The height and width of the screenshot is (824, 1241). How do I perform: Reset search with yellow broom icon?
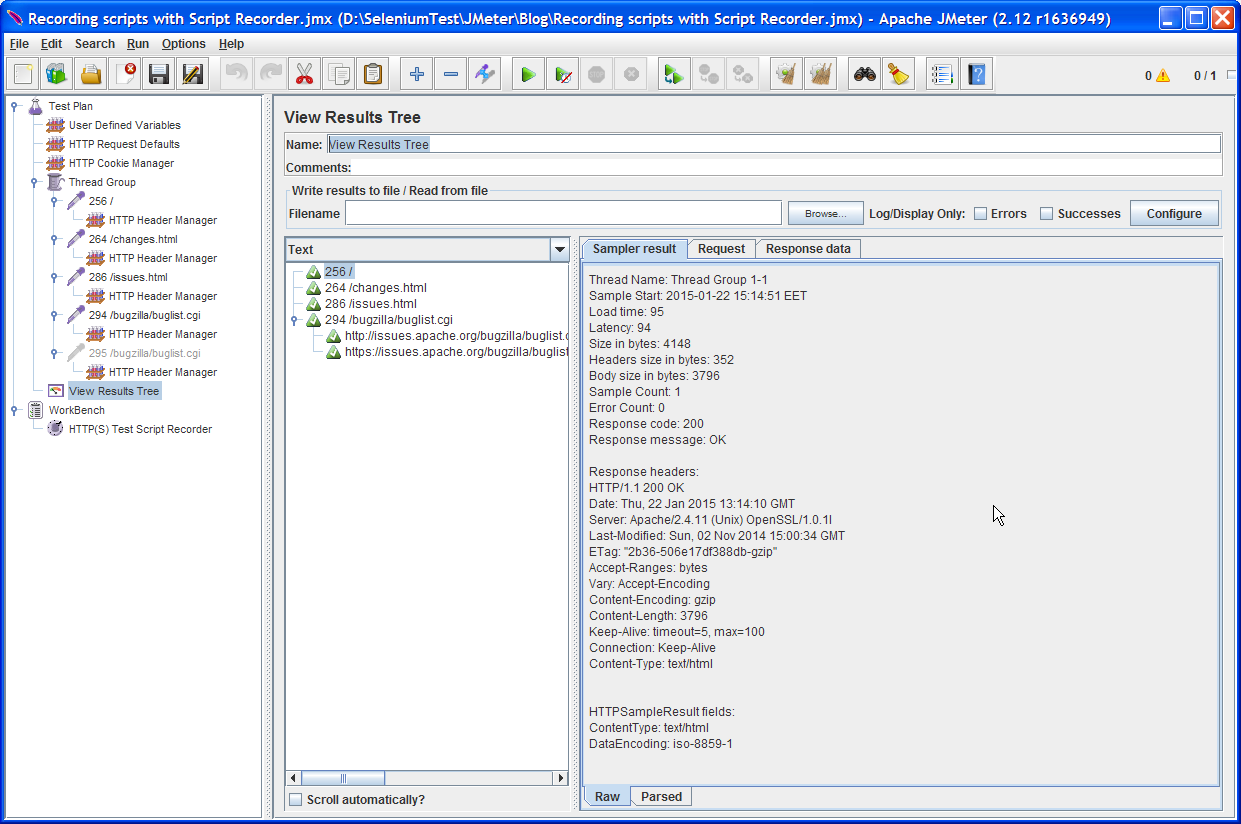pyautogui.click(x=898, y=74)
